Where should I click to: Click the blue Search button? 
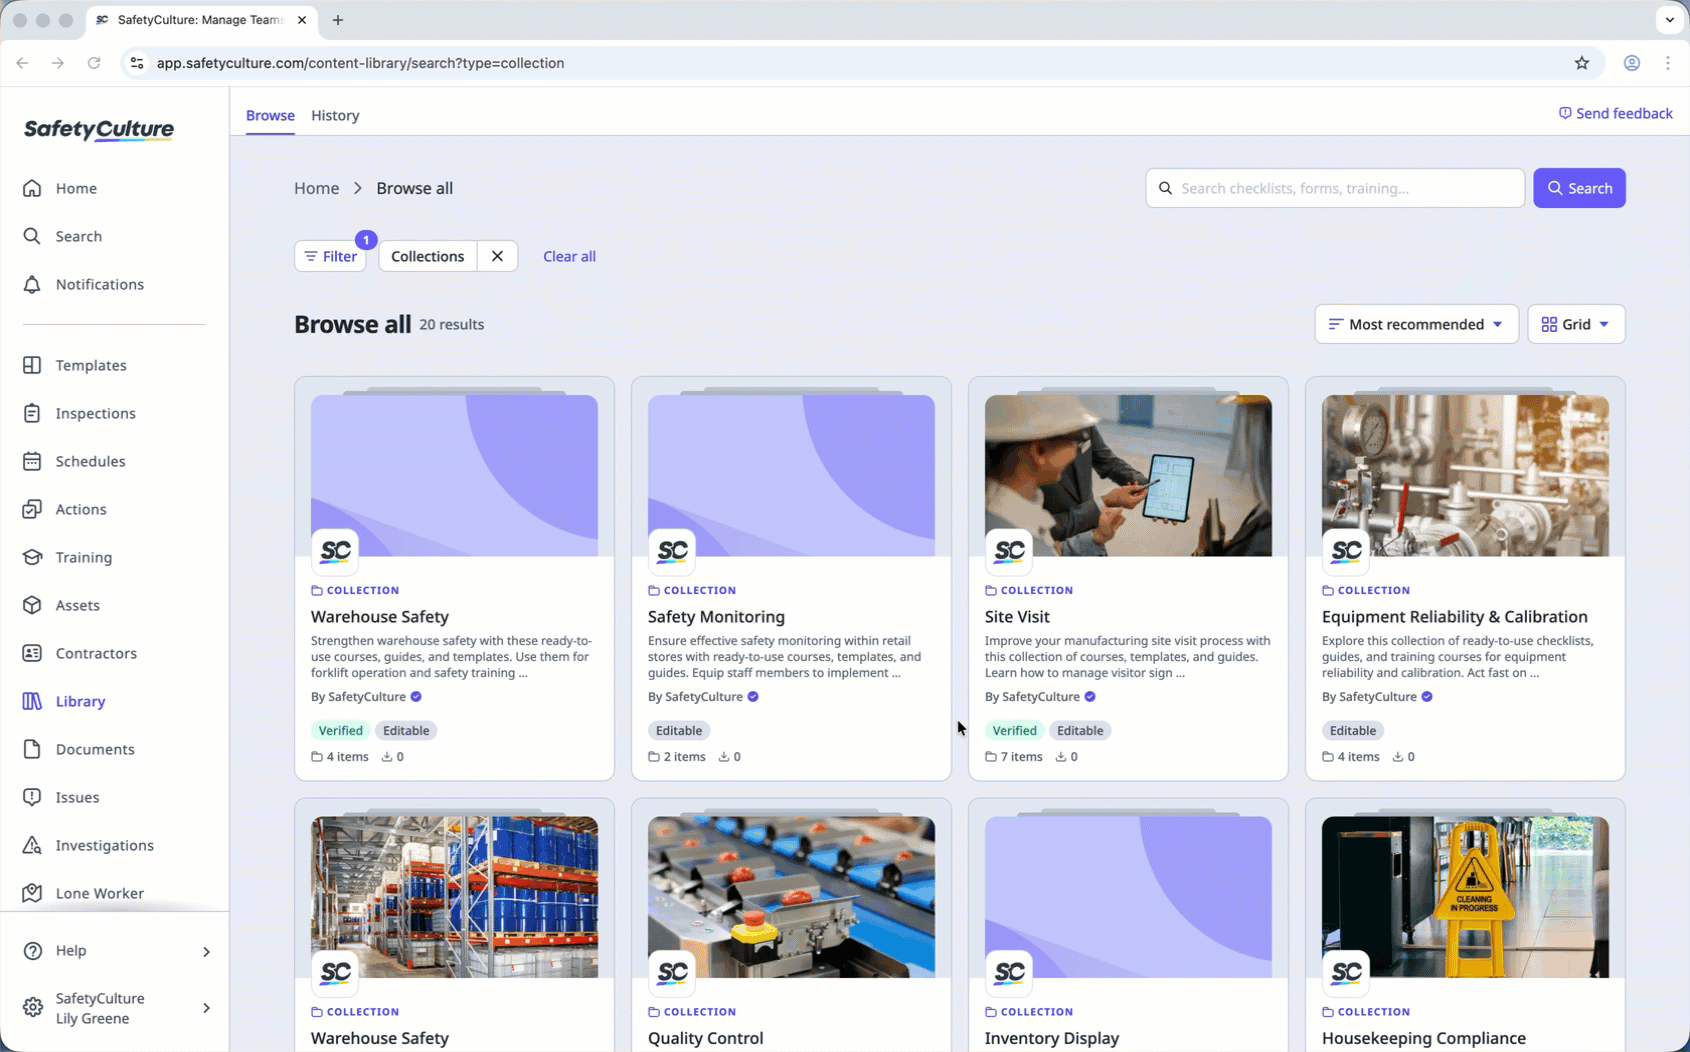tap(1579, 188)
